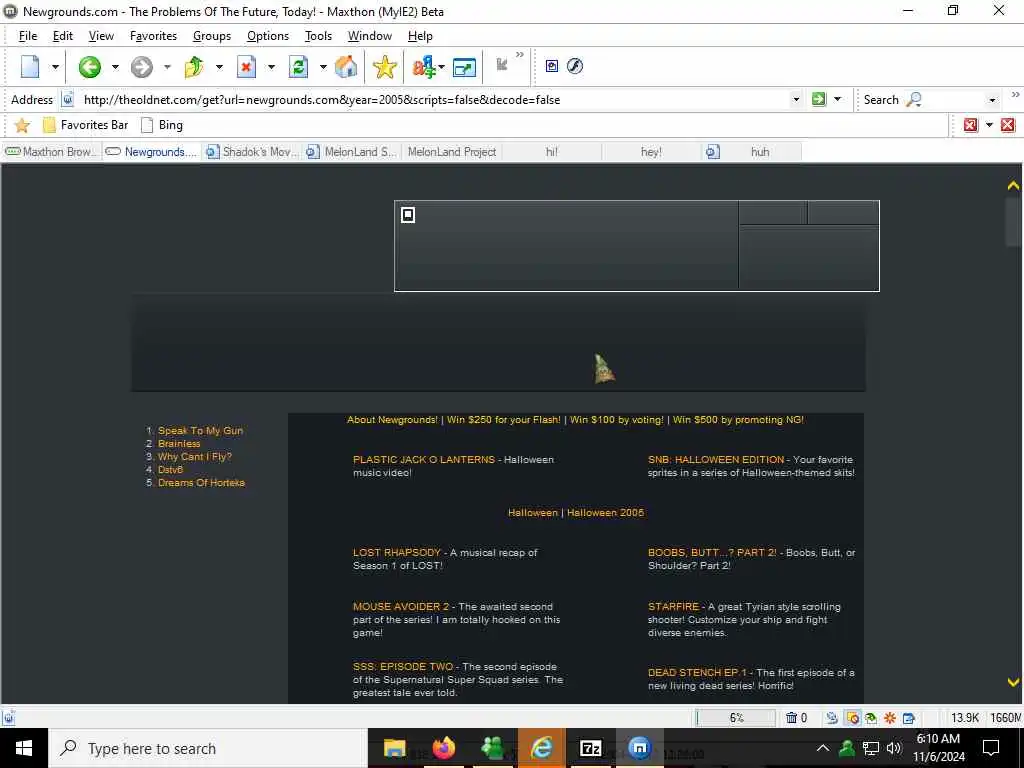1024x768 pixels.
Task: Click the Go green arrow beside address bar
Action: coord(818,99)
